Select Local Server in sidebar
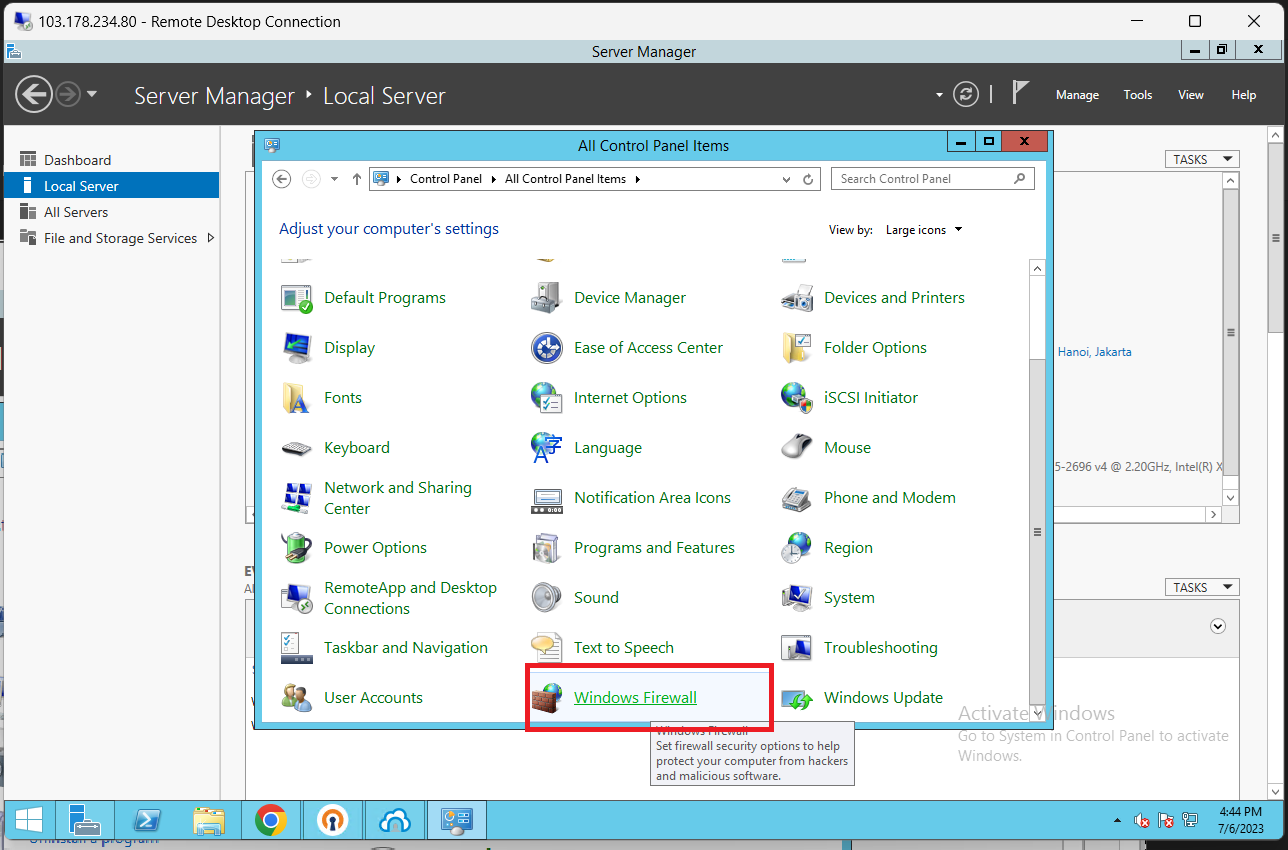 111,186
